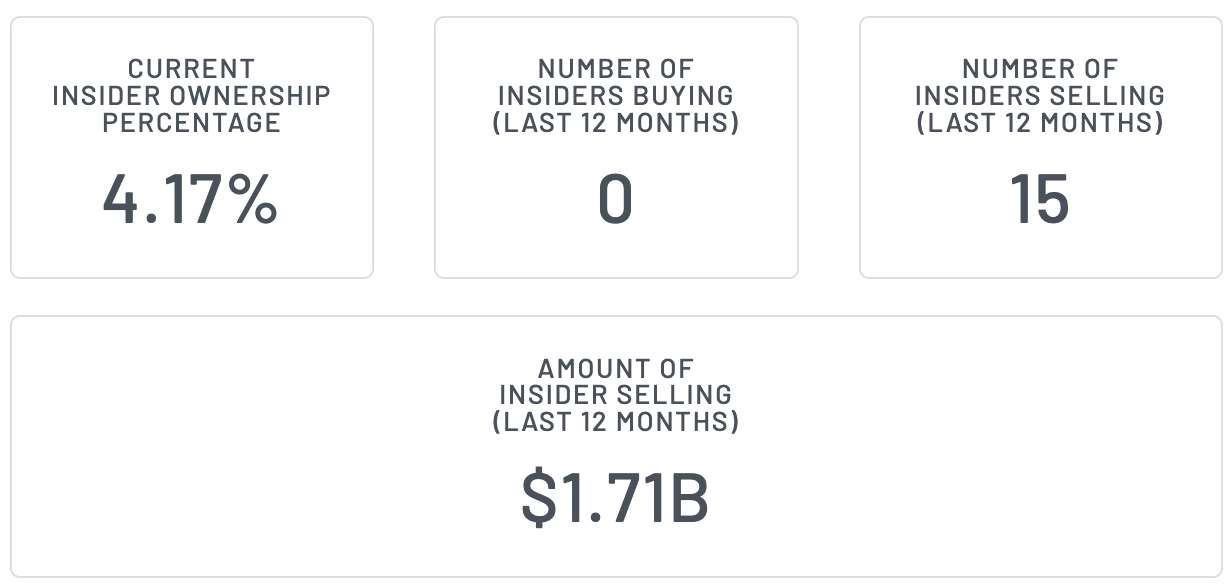Click the 15 insiders selling value

point(1039,199)
